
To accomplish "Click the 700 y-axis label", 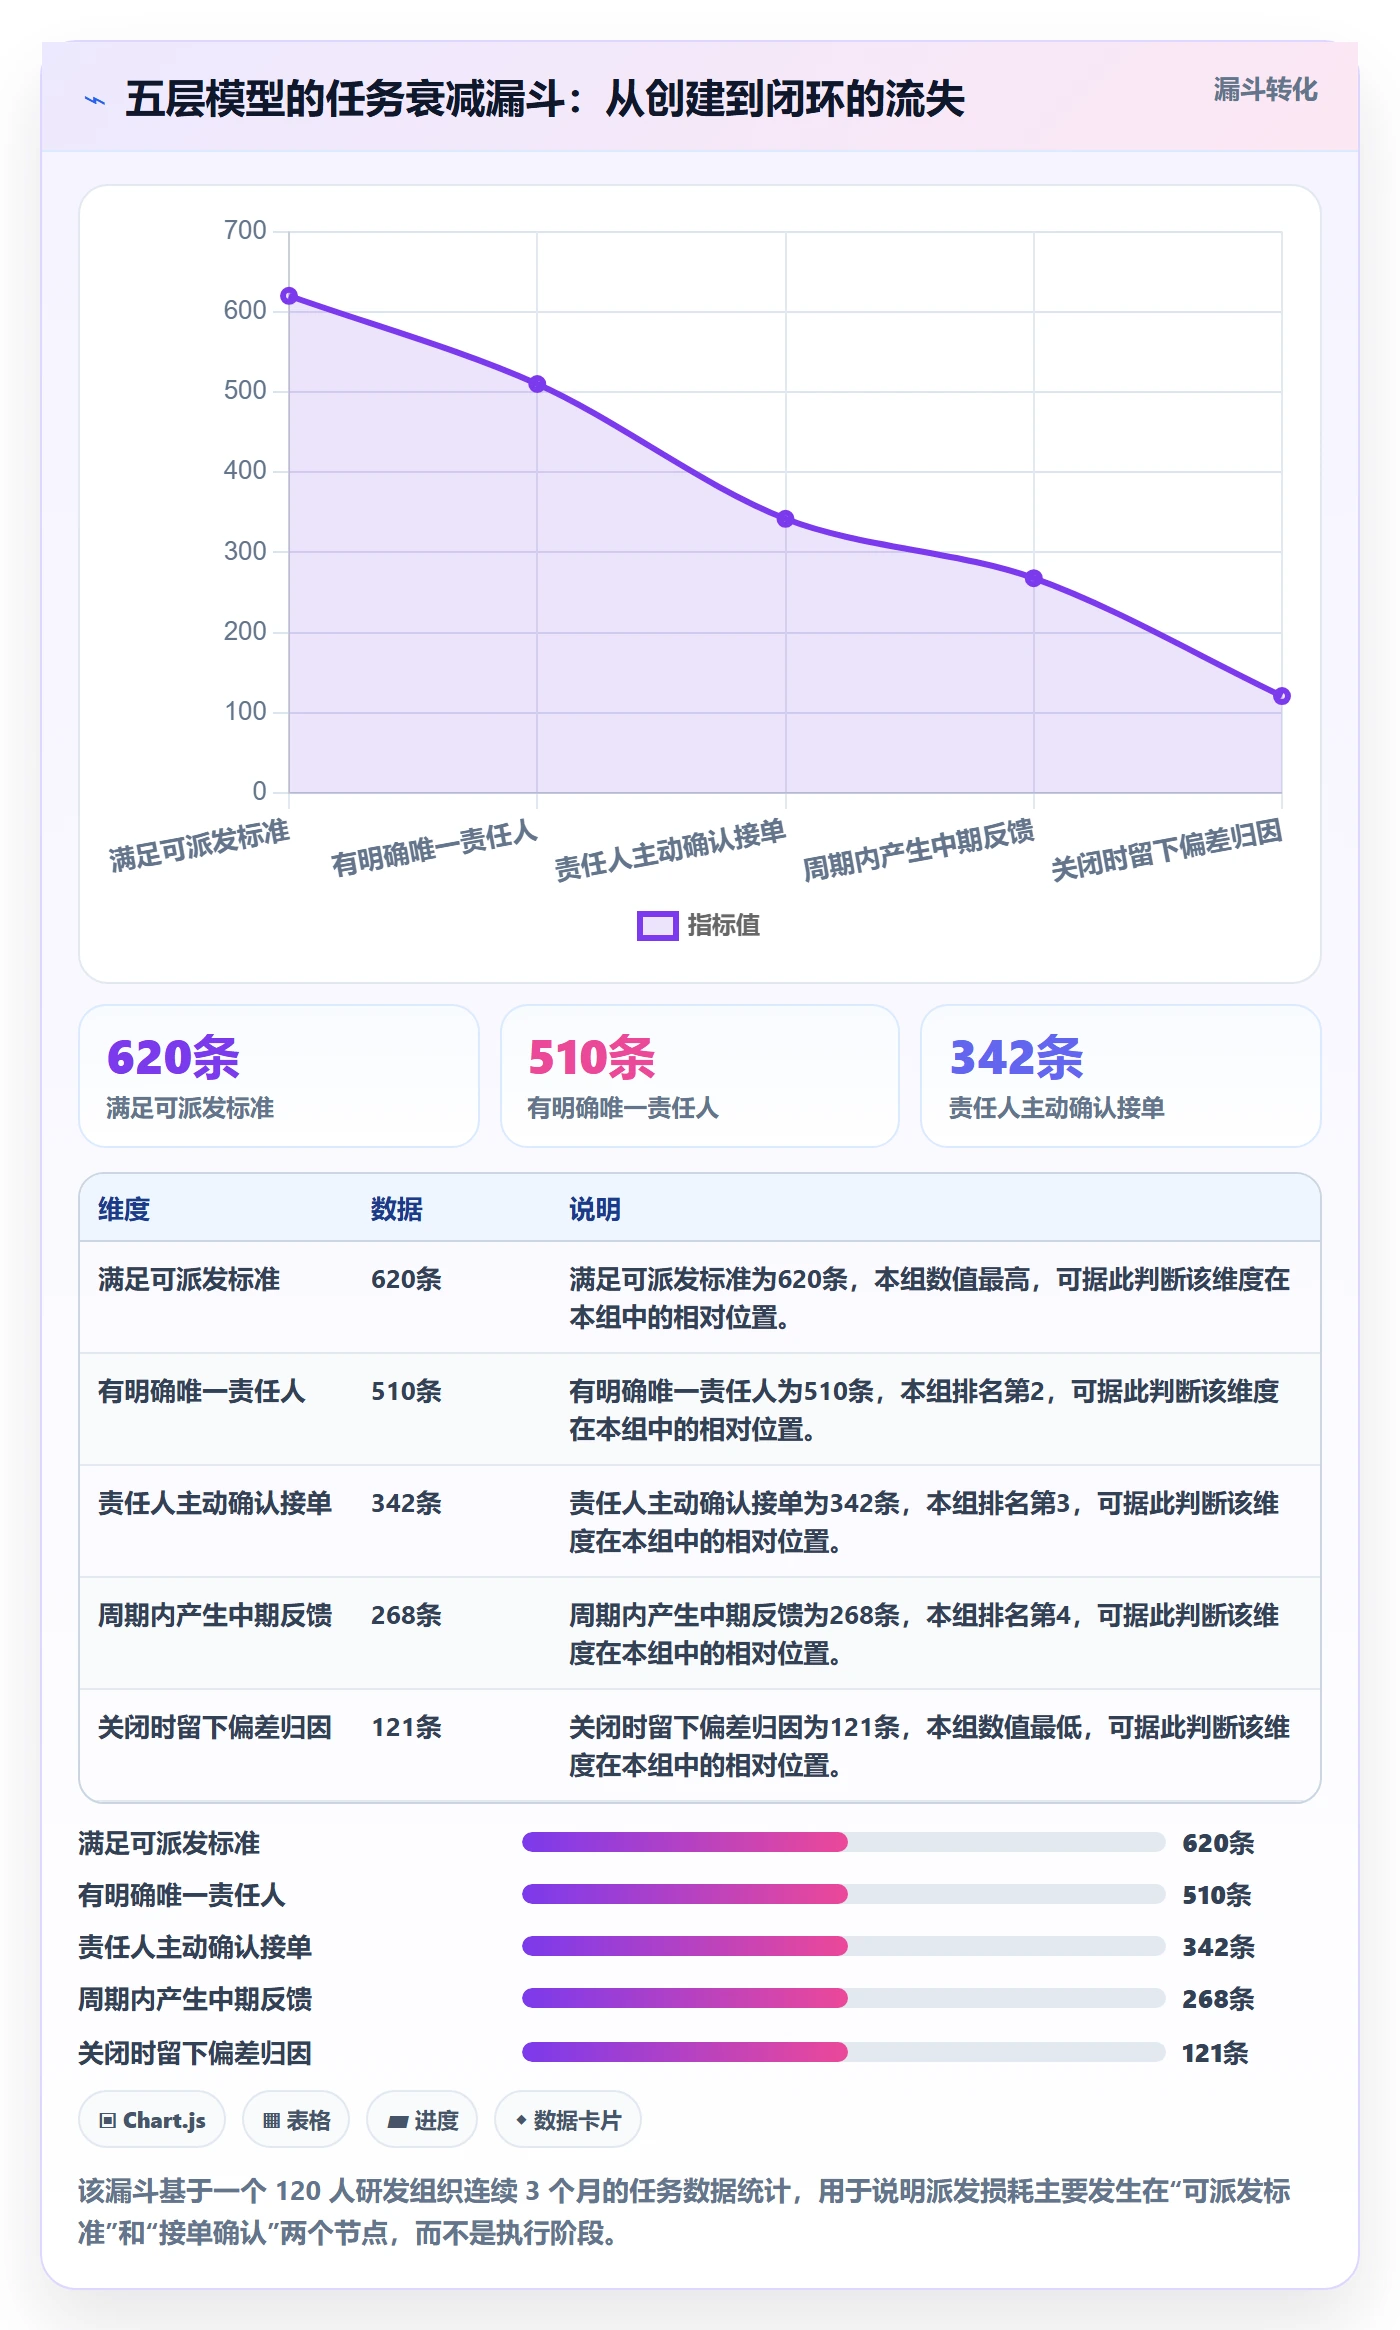I will pyautogui.click(x=245, y=231).
